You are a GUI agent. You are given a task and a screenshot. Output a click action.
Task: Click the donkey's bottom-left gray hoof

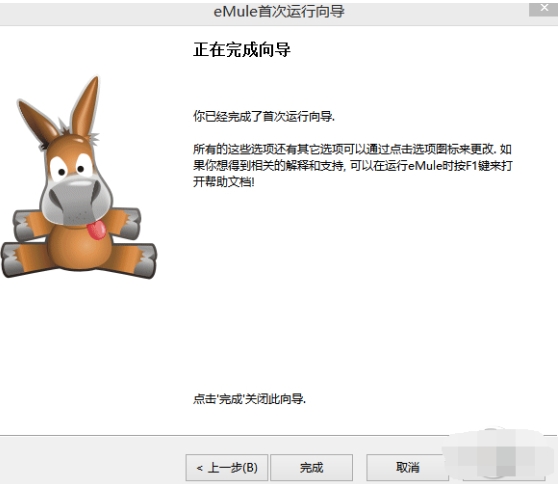tap(11, 259)
